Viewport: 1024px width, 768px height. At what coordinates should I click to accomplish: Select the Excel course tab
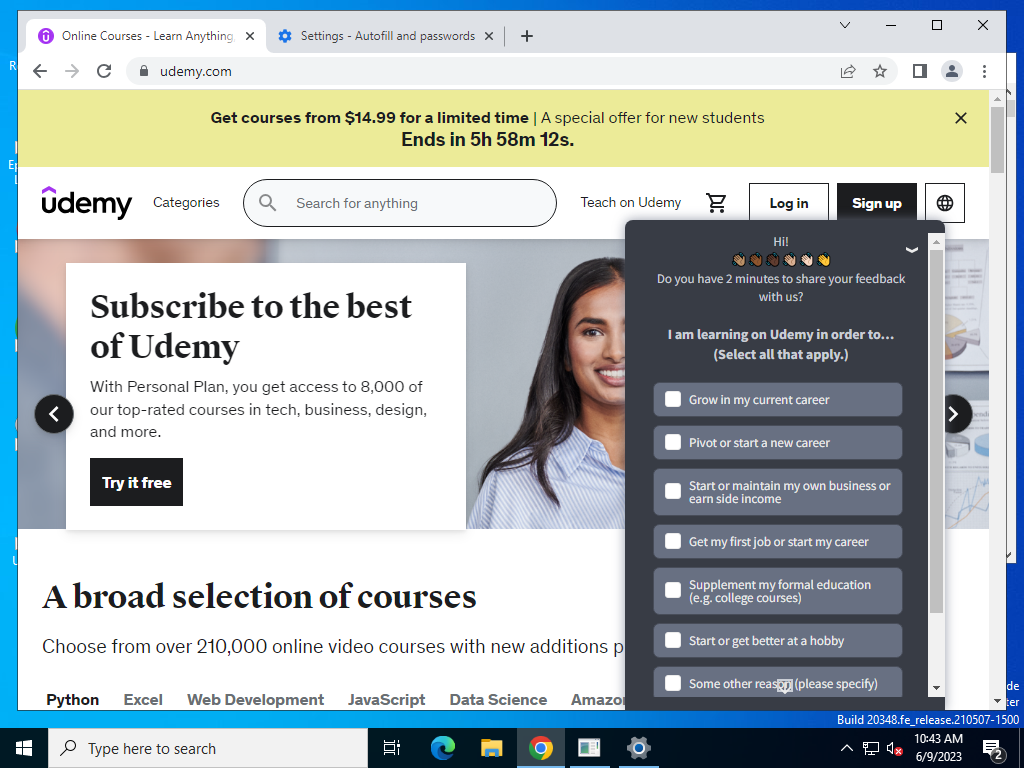click(x=143, y=699)
